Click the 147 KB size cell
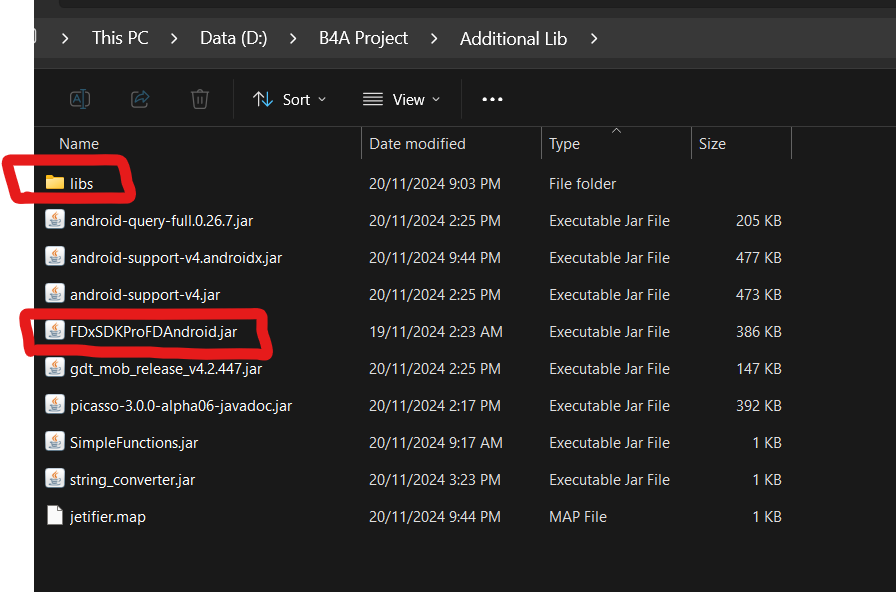 point(758,369)
